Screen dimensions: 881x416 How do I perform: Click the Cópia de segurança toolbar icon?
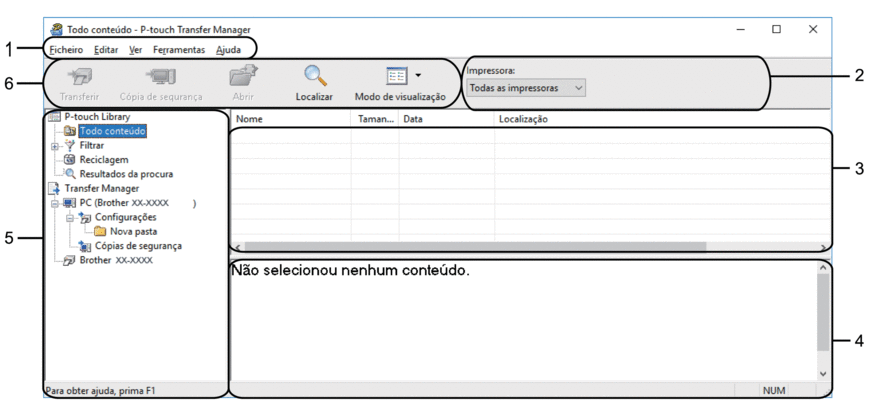161,75
